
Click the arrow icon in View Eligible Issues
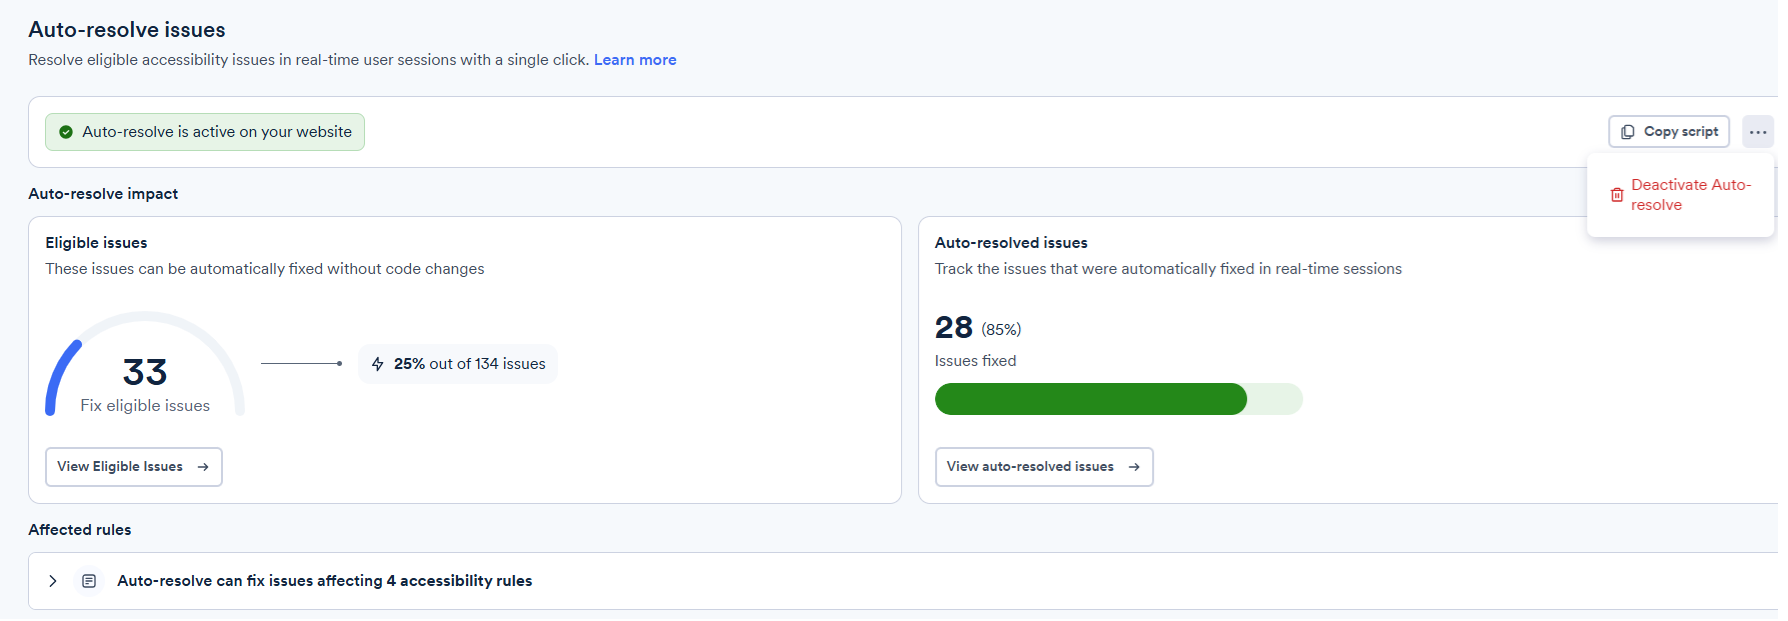click(203, 467)
